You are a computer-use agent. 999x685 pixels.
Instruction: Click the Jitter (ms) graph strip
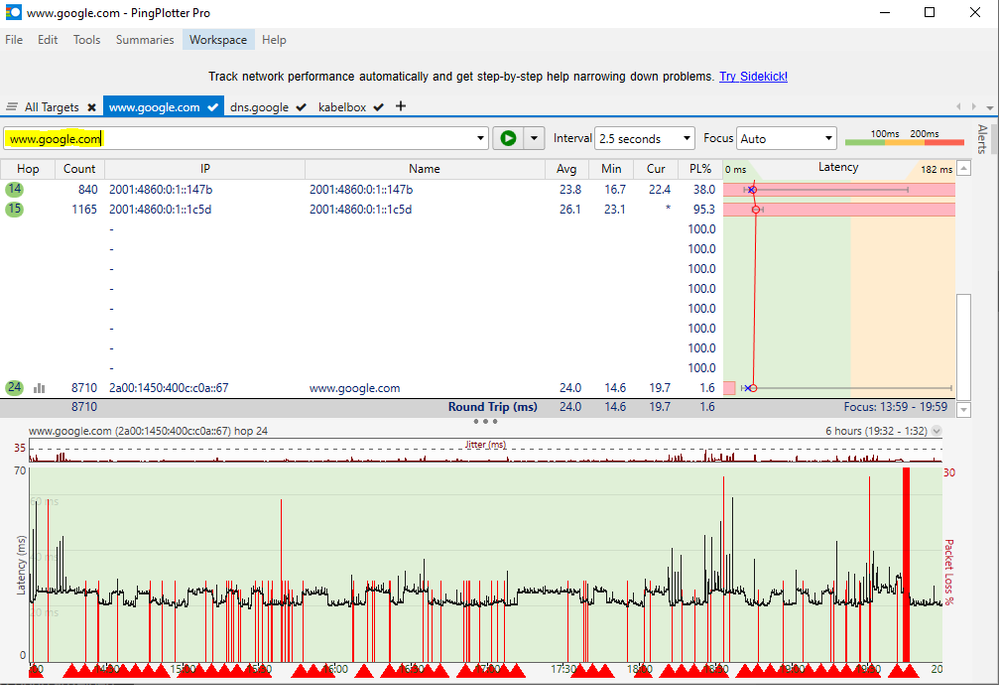pos(485,450)
